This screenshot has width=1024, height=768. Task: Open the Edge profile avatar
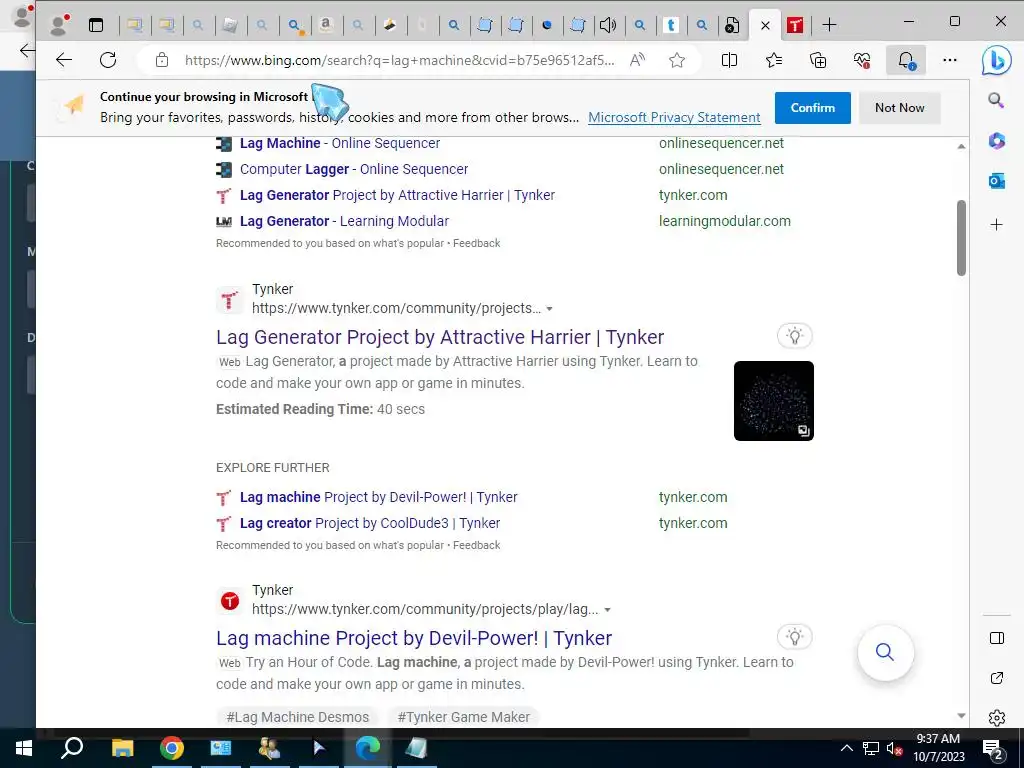click(x=59, y=25)
